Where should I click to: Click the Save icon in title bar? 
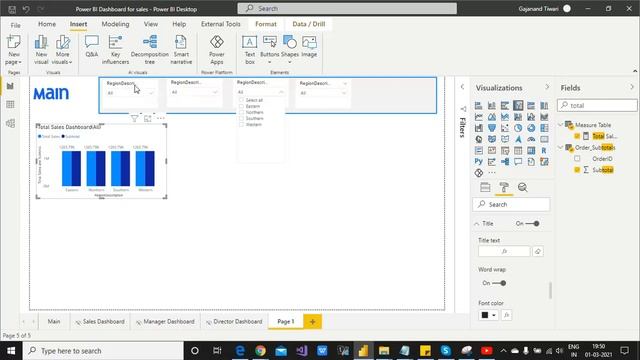coord(12,9)
